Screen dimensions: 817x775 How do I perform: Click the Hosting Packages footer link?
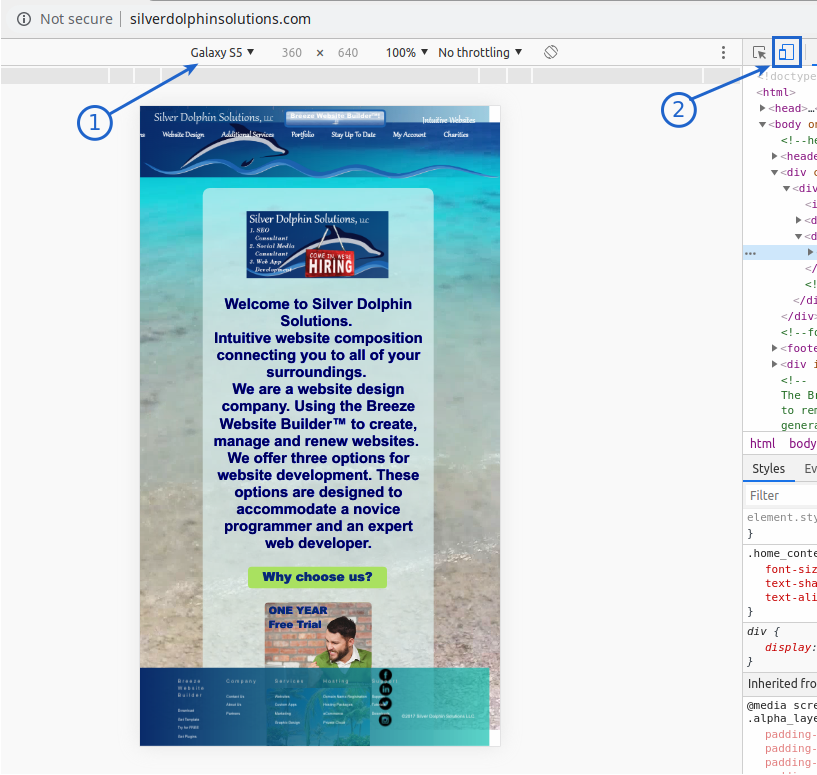pos(338,705)
